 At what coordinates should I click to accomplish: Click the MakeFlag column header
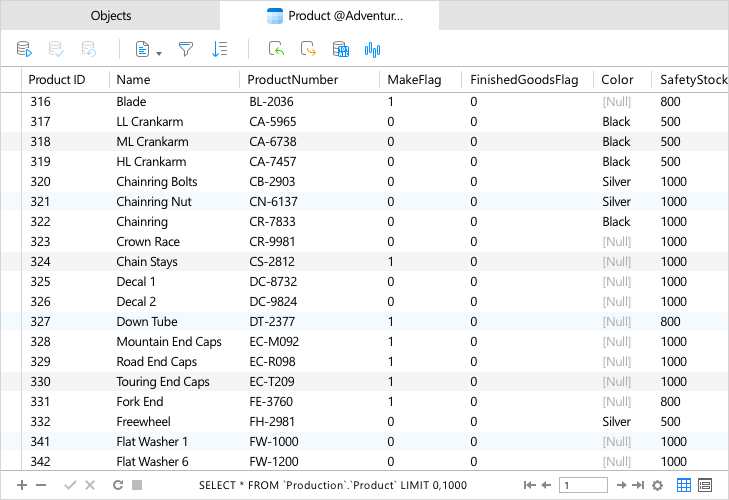(421, 80)
